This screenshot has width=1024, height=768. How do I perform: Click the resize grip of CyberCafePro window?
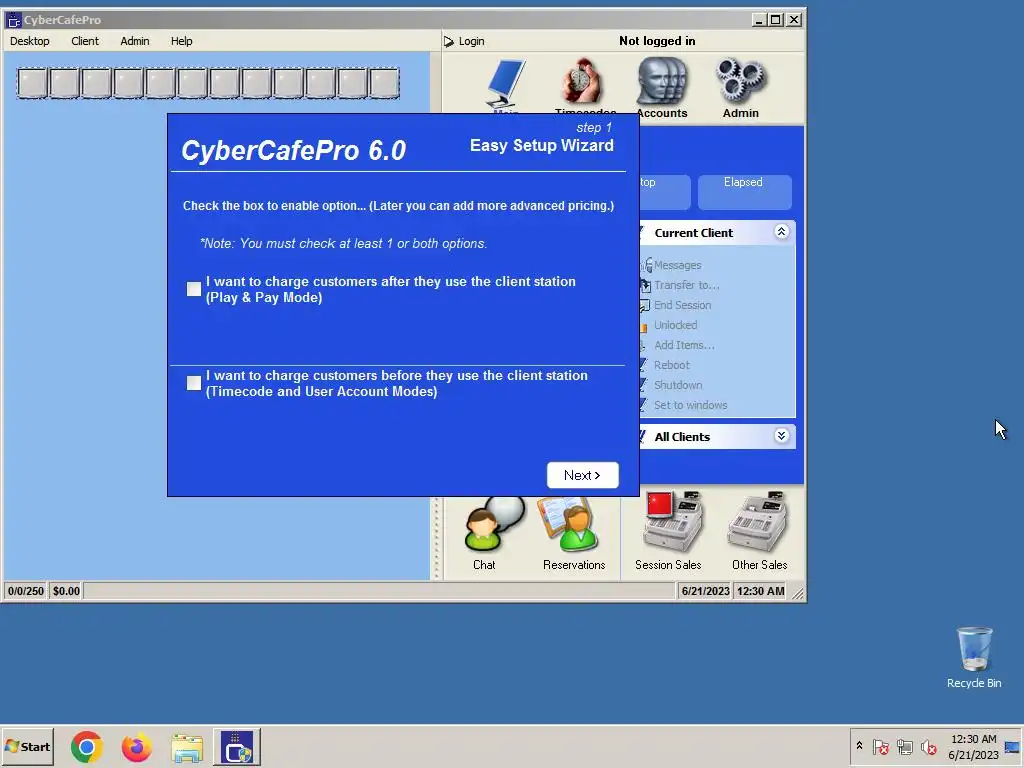point(798,593)
